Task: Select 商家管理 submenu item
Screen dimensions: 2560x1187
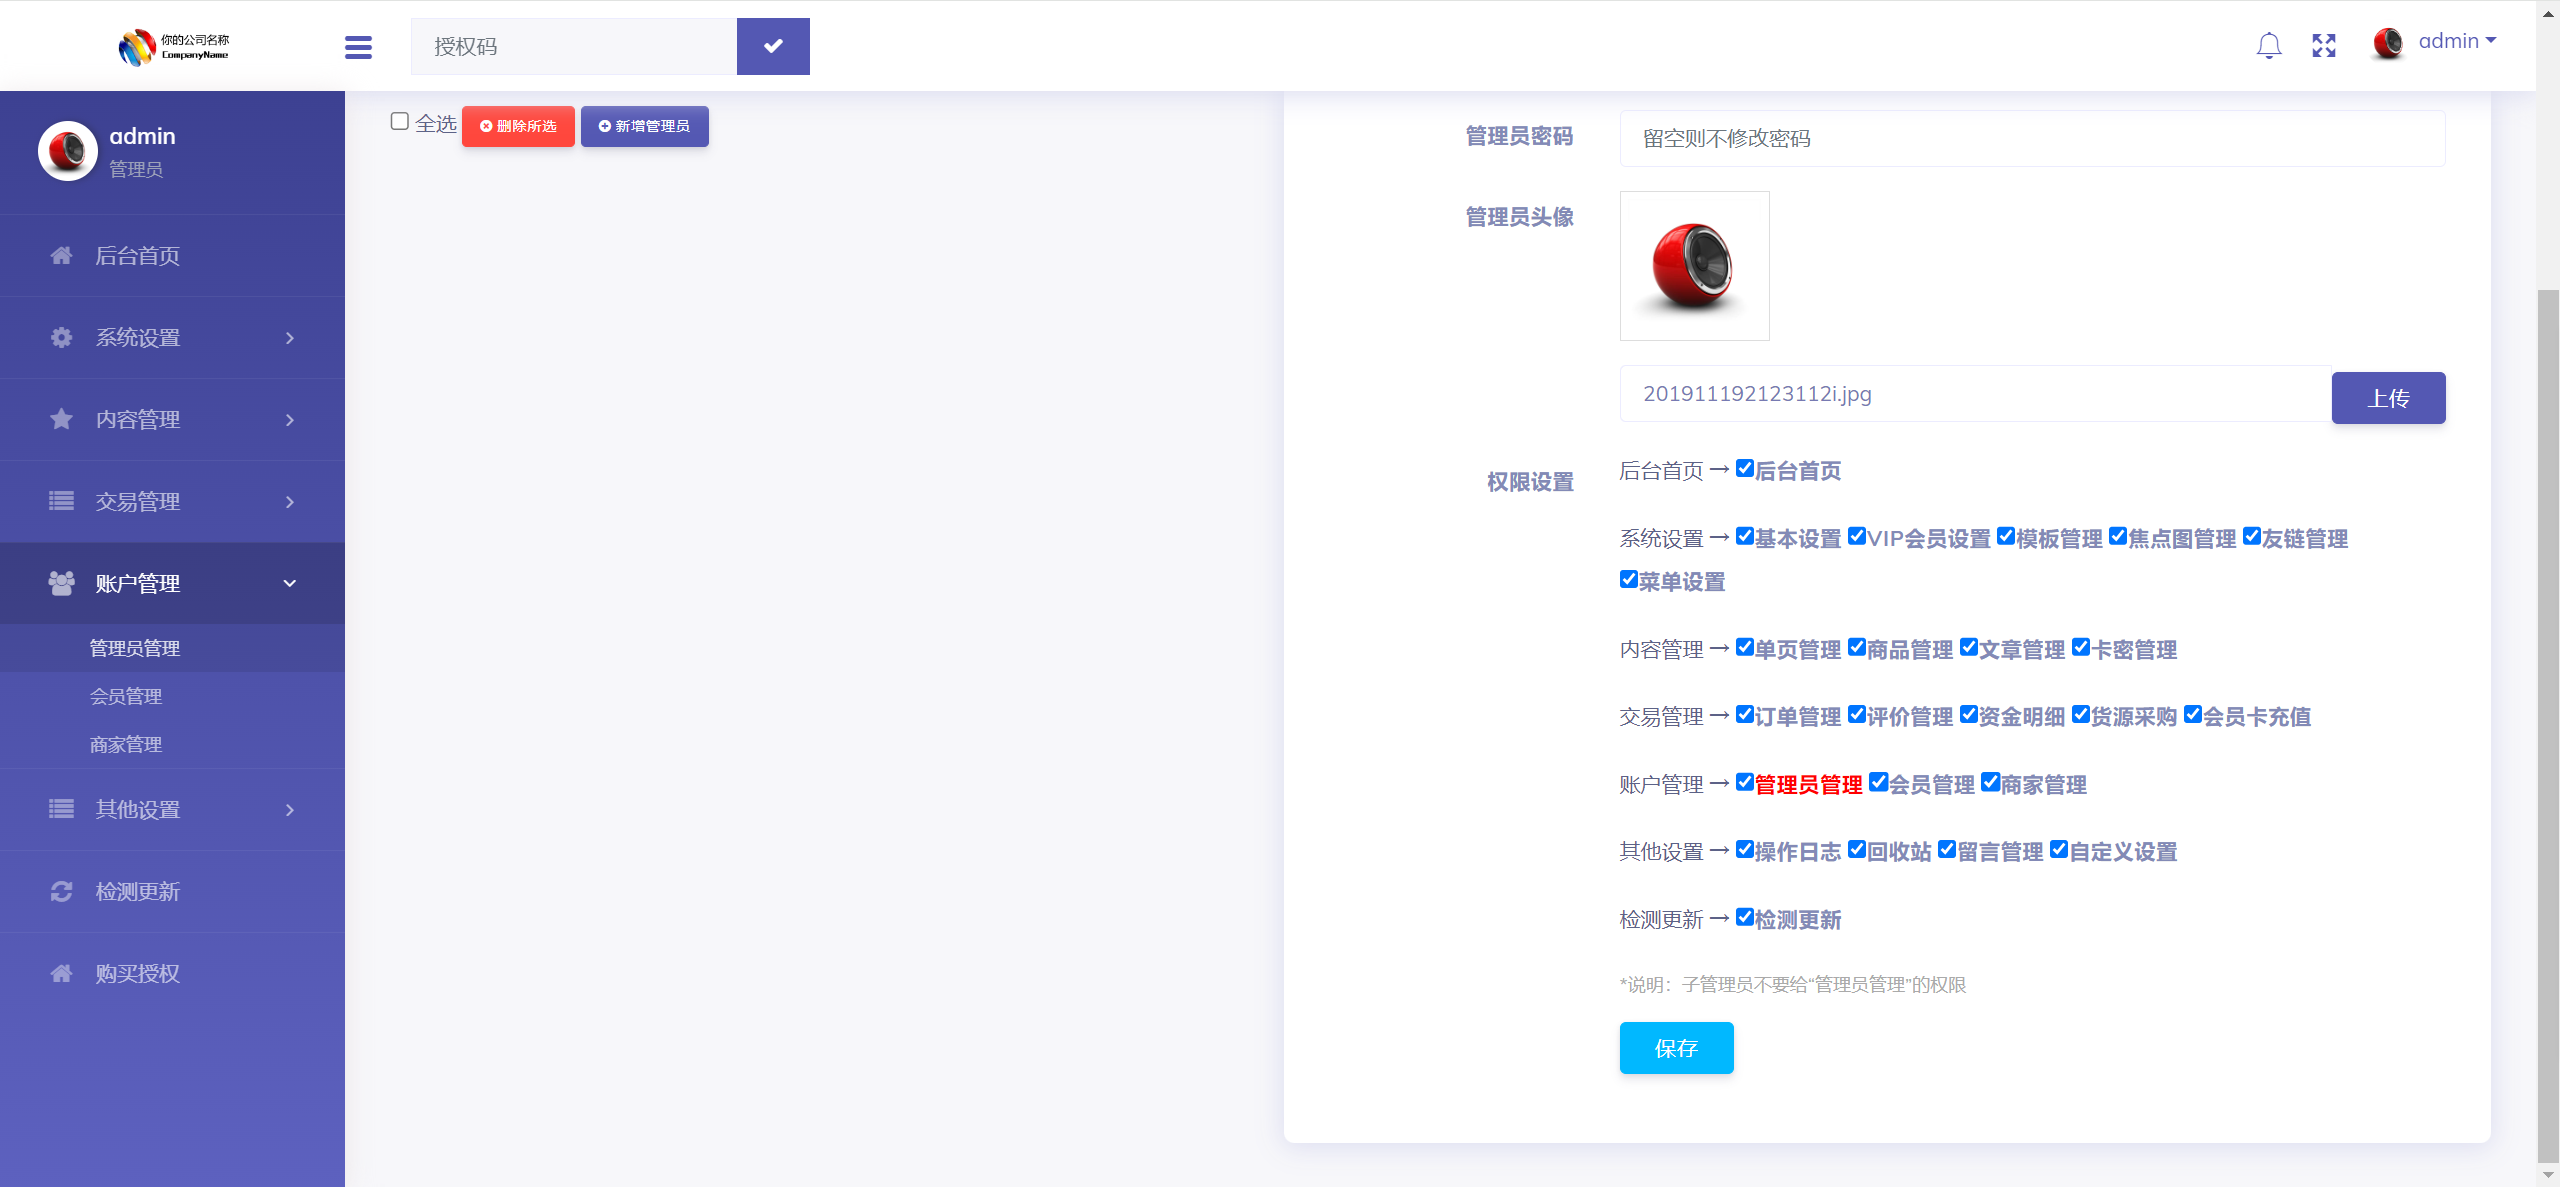Action: pyautogui.click(x=126, y=744)
